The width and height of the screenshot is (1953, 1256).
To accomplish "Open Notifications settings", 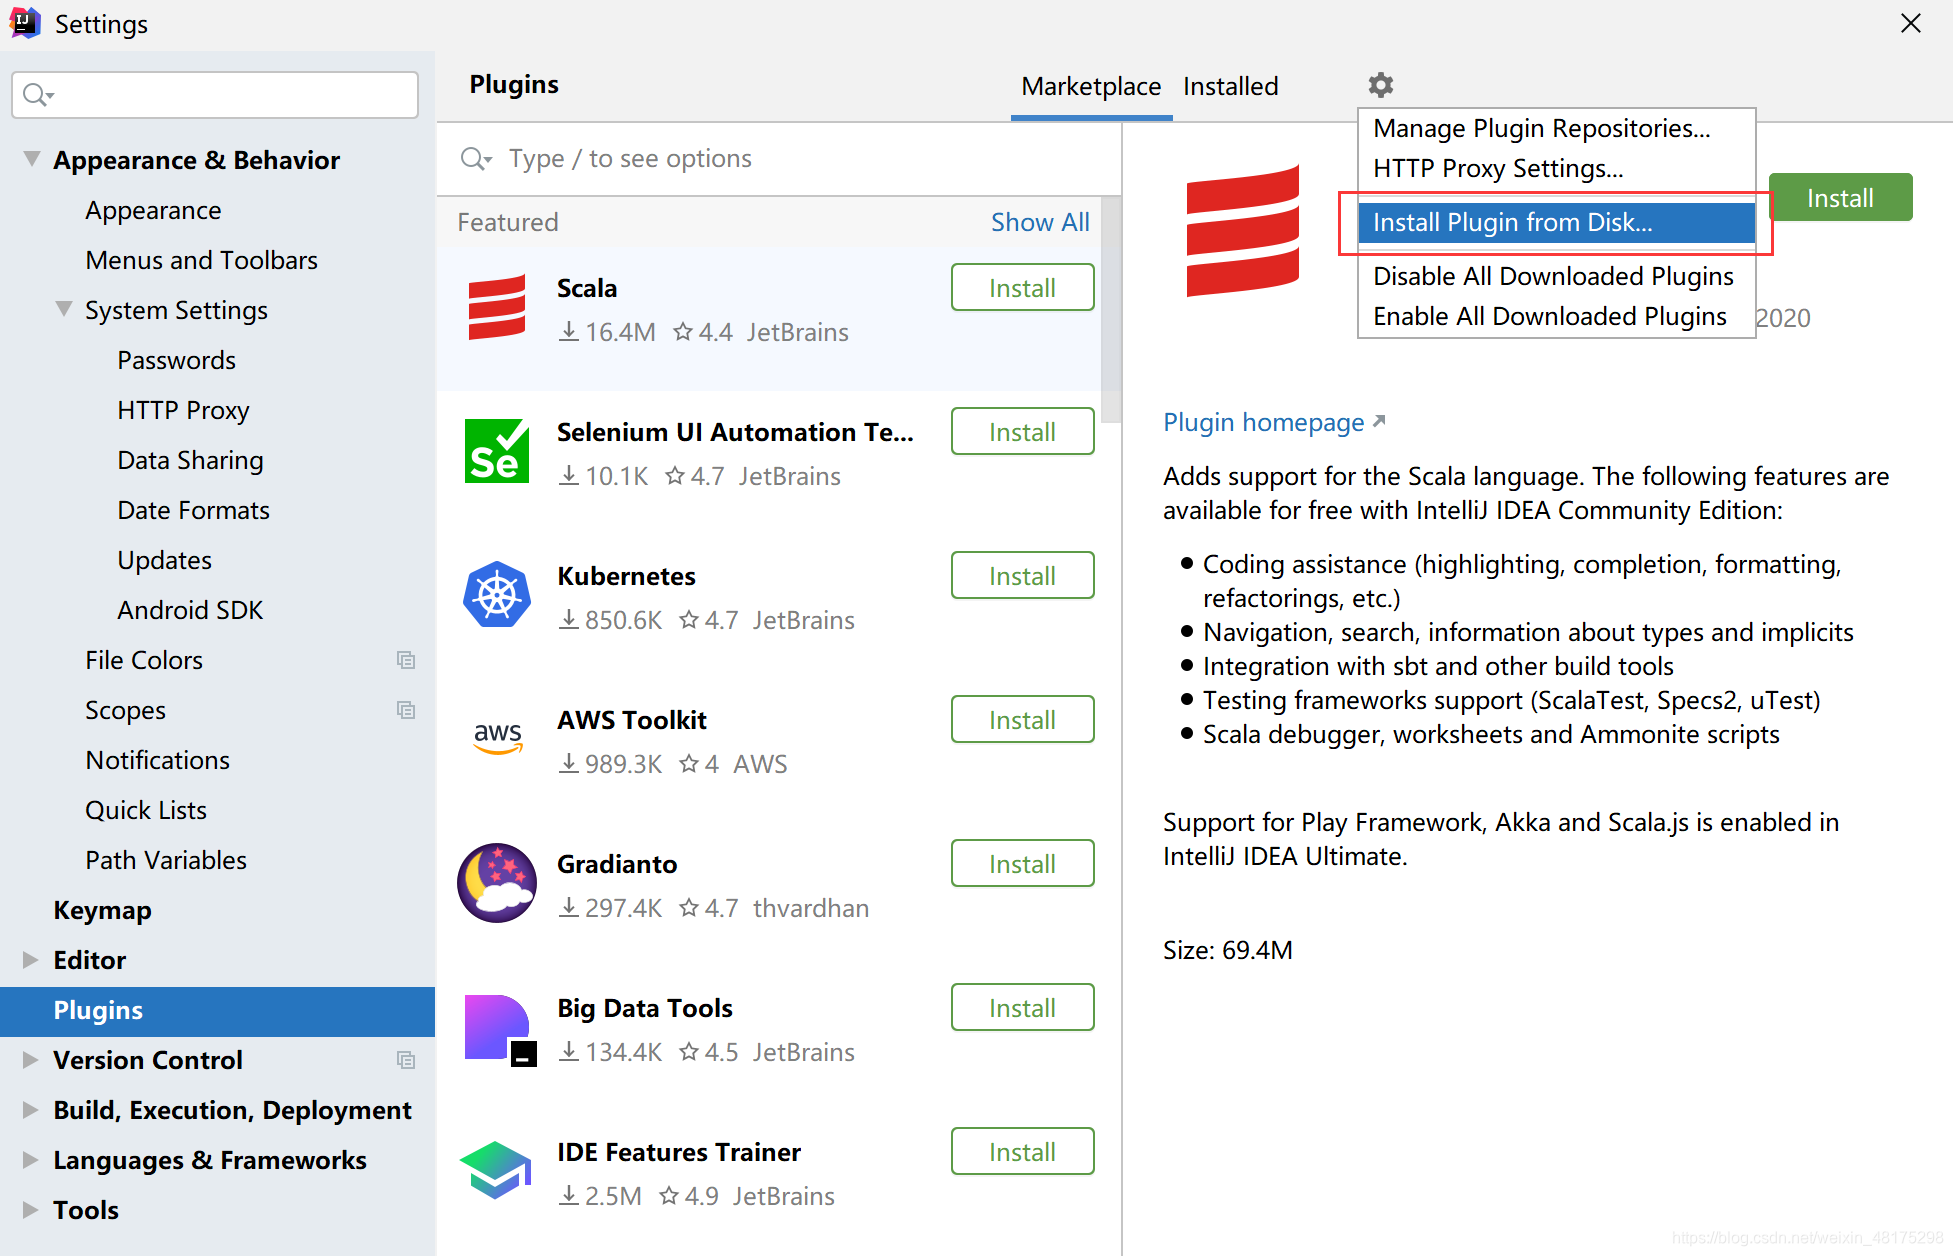I will click(x=157, y=760).
